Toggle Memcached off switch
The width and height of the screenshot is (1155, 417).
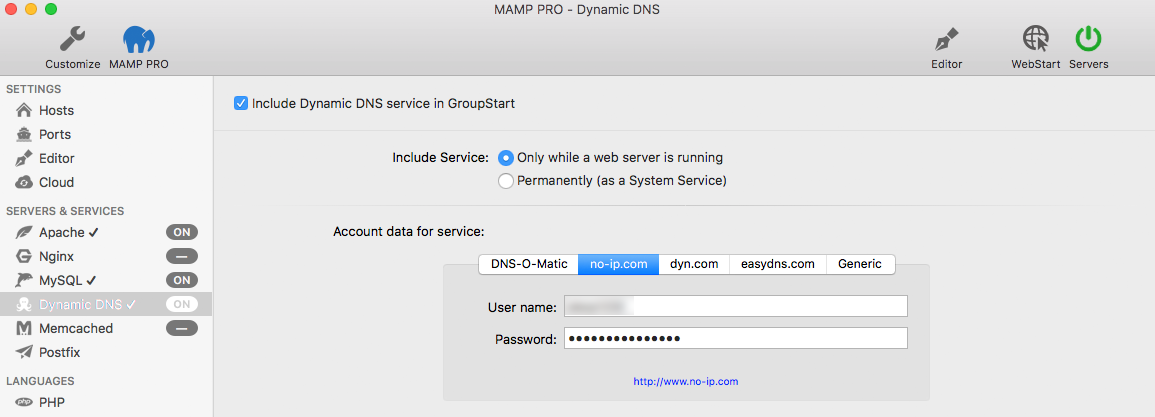pos(182,328)
